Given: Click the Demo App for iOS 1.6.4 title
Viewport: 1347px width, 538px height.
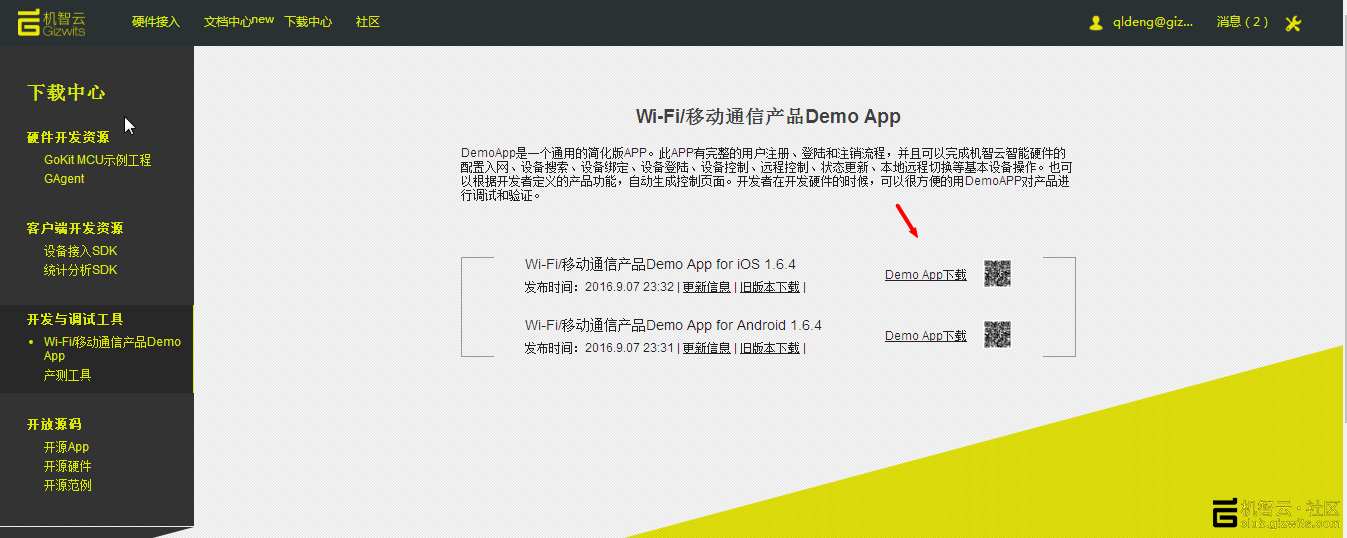Looking at the screenshot, I should (660, 264).
